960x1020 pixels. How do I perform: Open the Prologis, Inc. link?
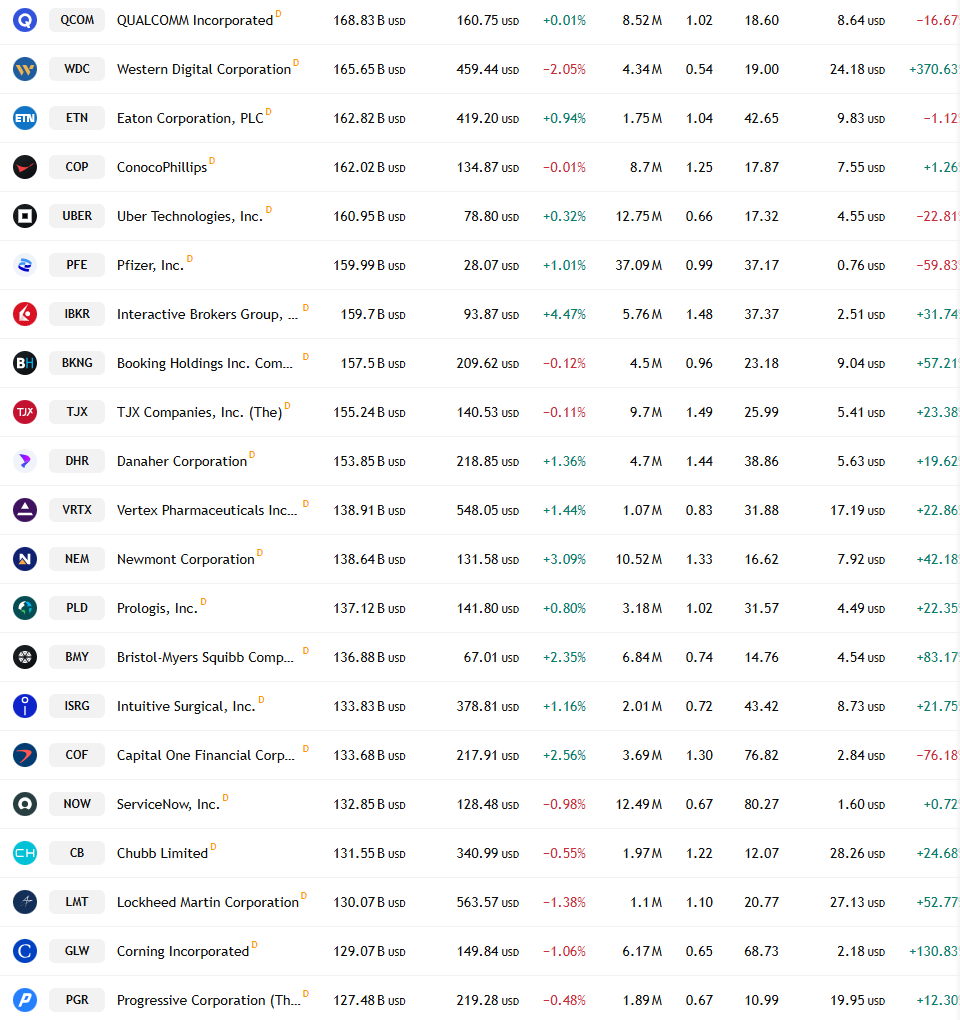pos(157,609)
